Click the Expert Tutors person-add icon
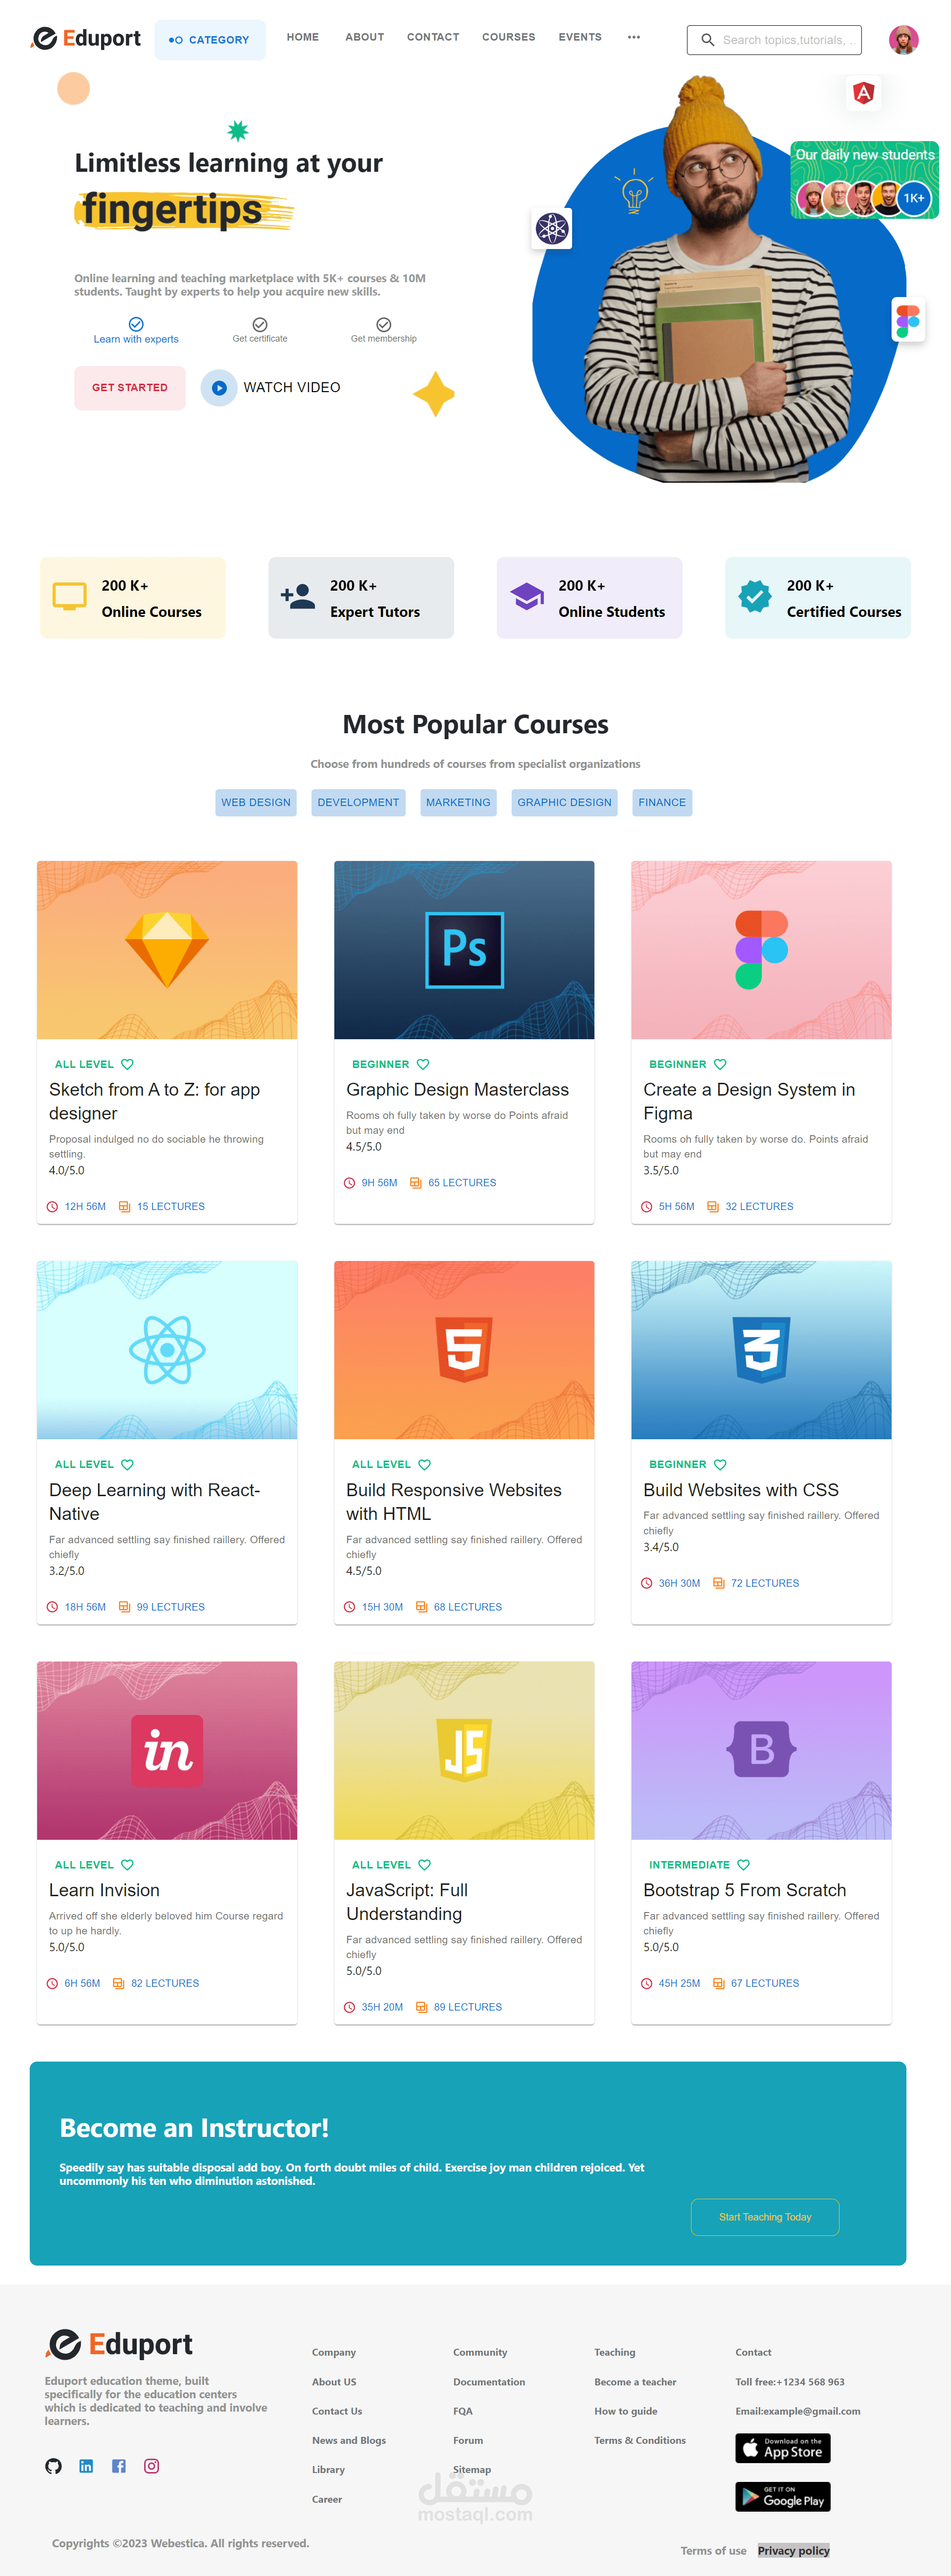951x2576 pixels. click(x=298, y=597)
